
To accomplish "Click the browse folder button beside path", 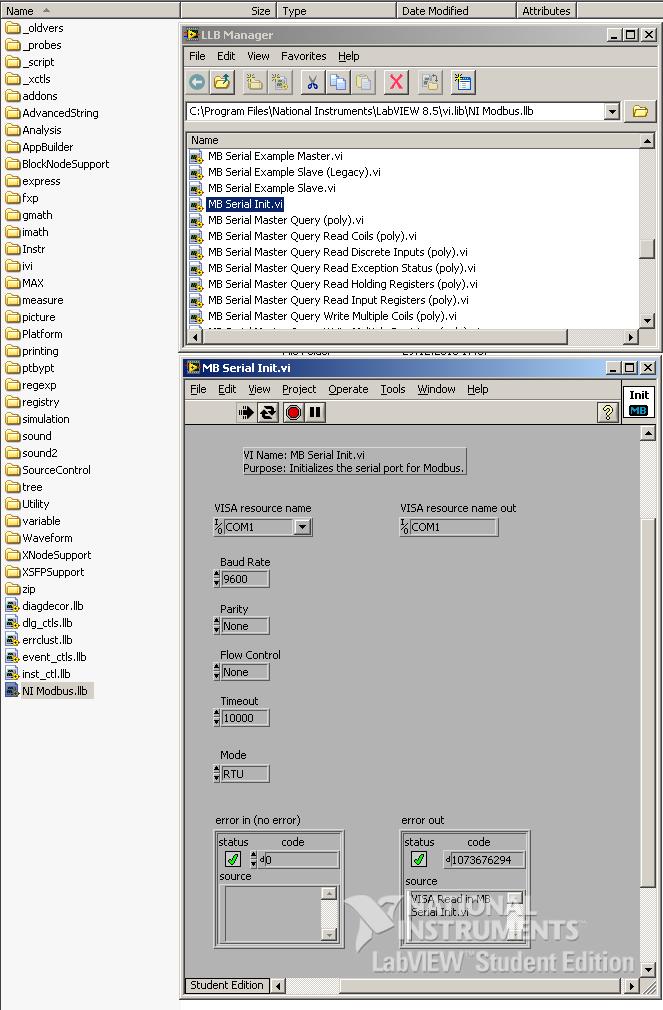I will 640,112.
